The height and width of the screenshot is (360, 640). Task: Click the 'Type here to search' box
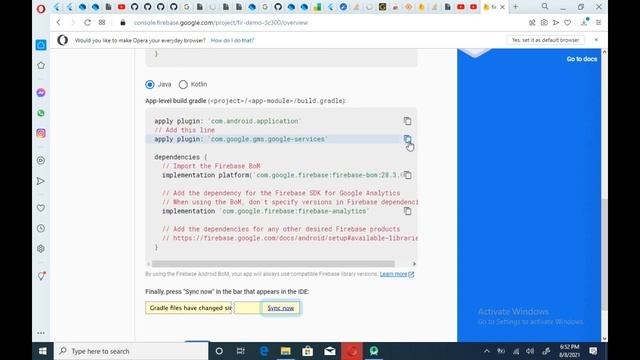(x=131, y=351)
